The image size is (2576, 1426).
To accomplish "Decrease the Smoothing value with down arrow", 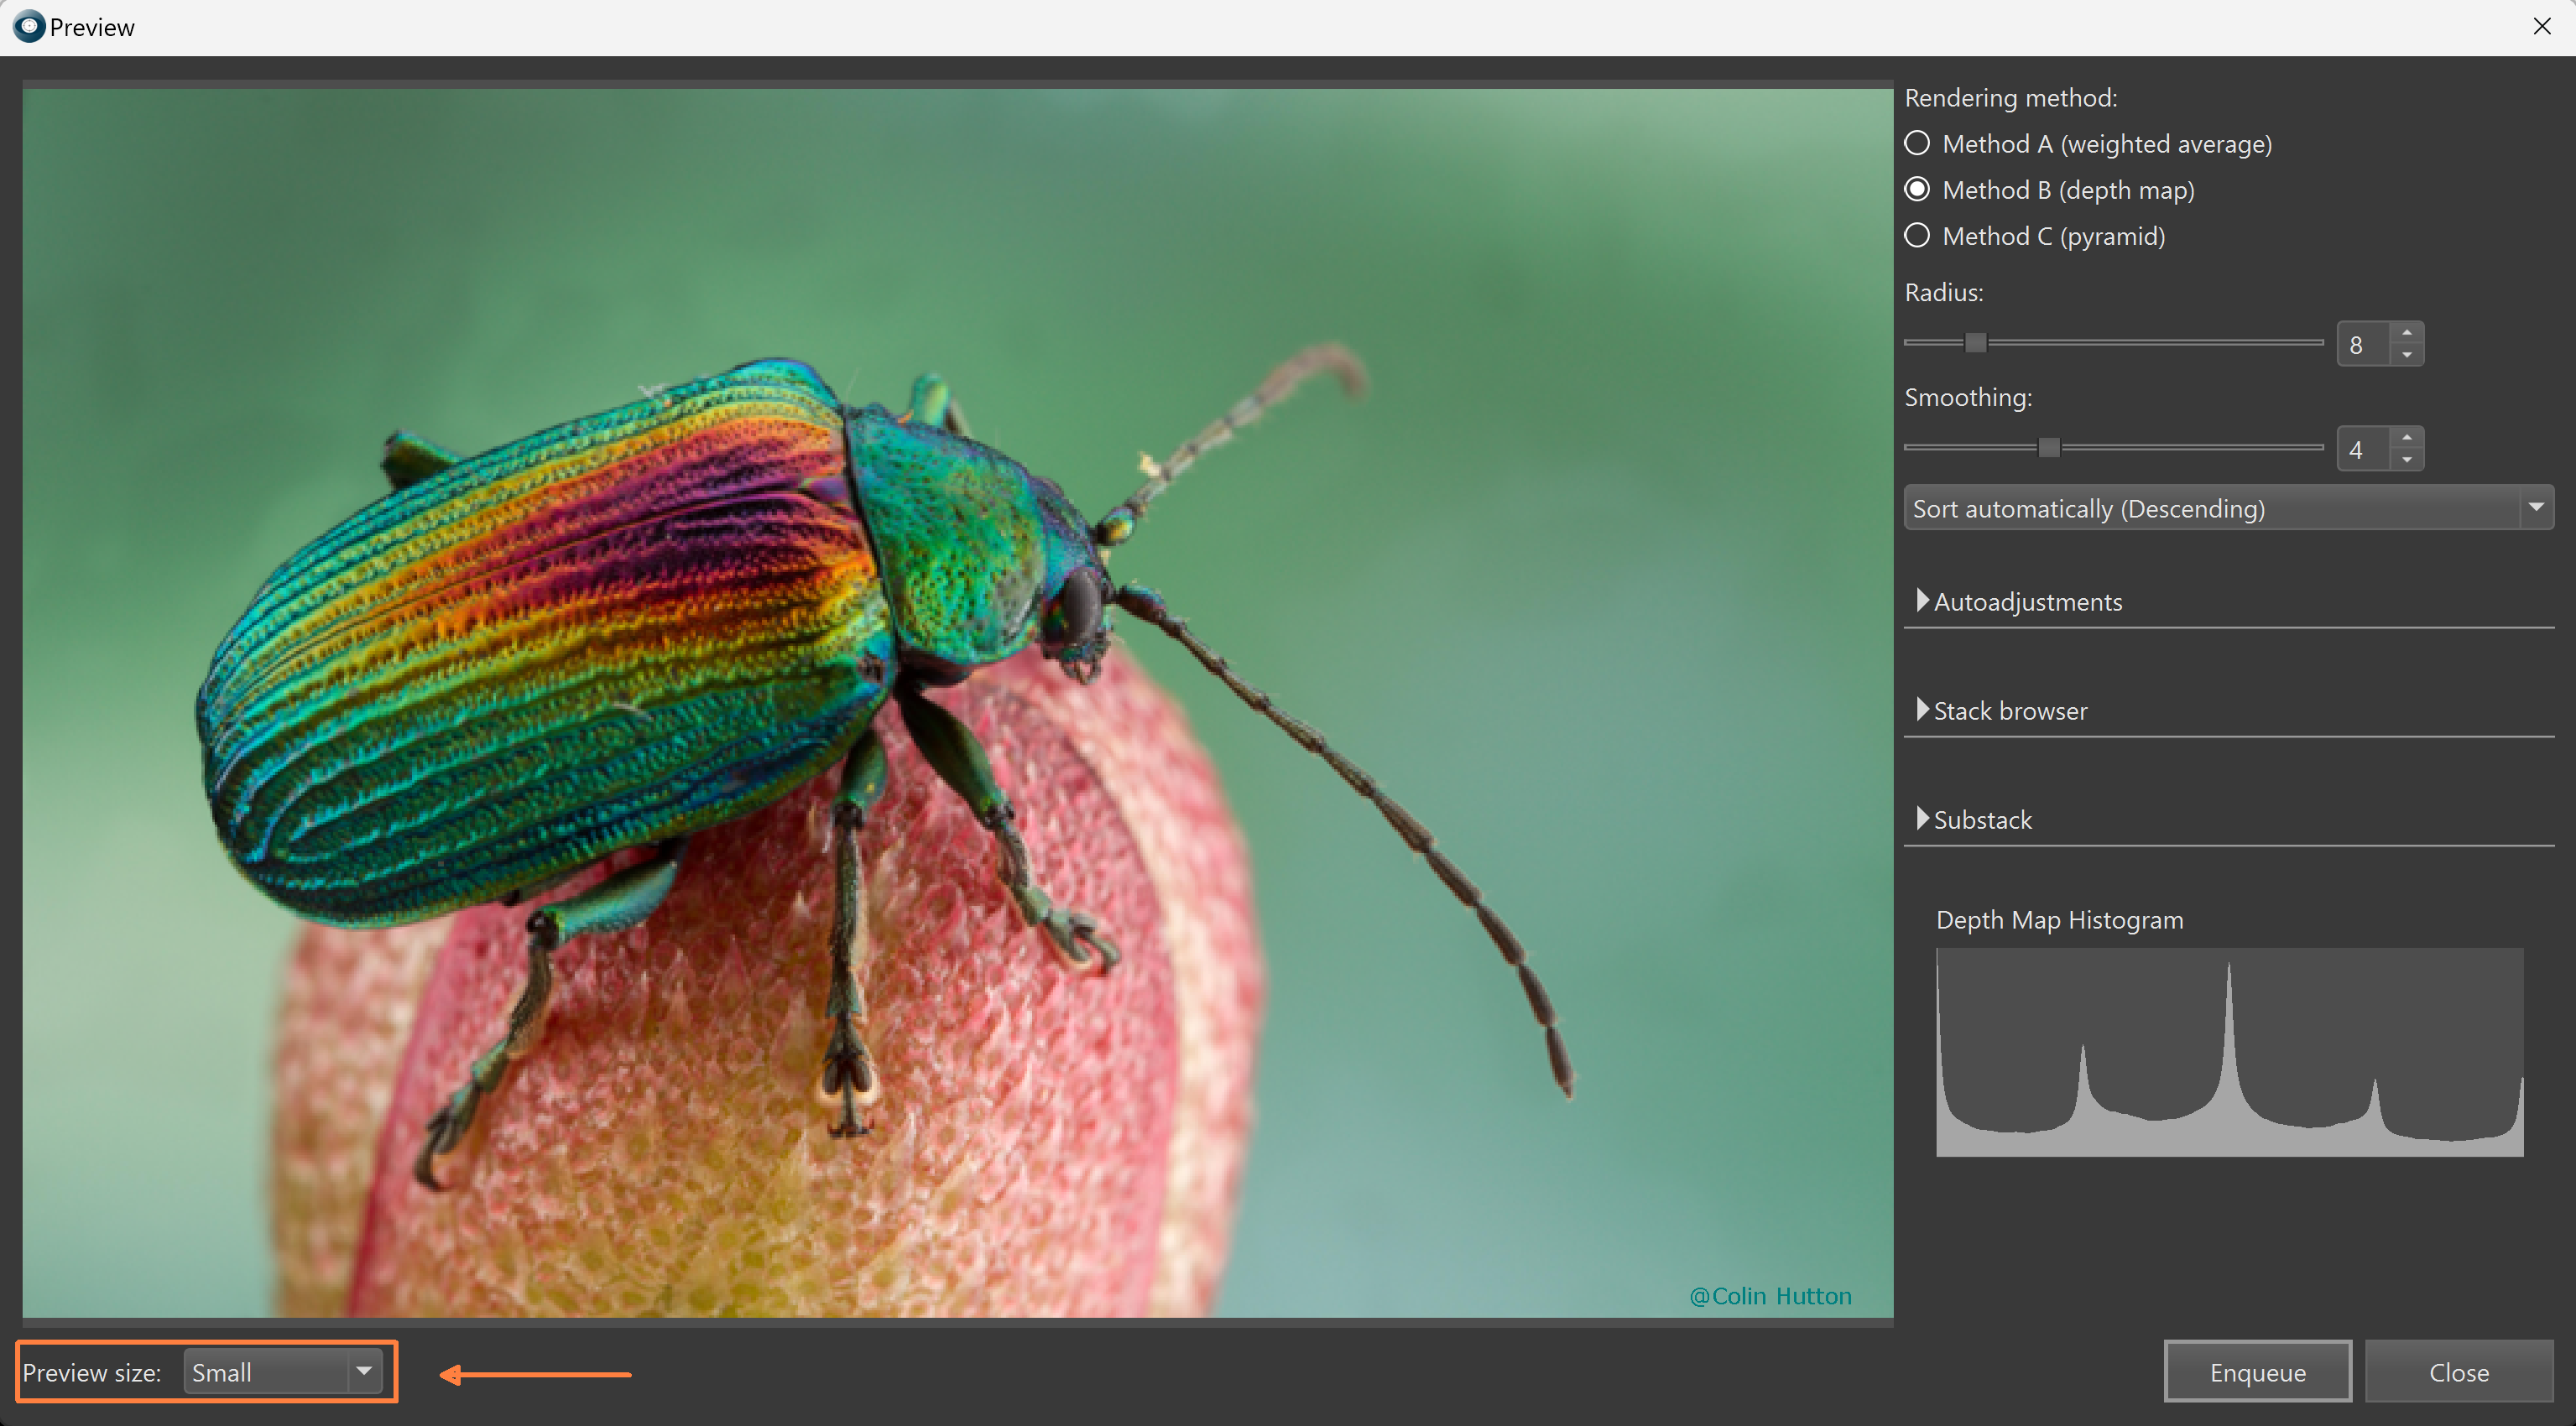I will [x=2407, y=460].
